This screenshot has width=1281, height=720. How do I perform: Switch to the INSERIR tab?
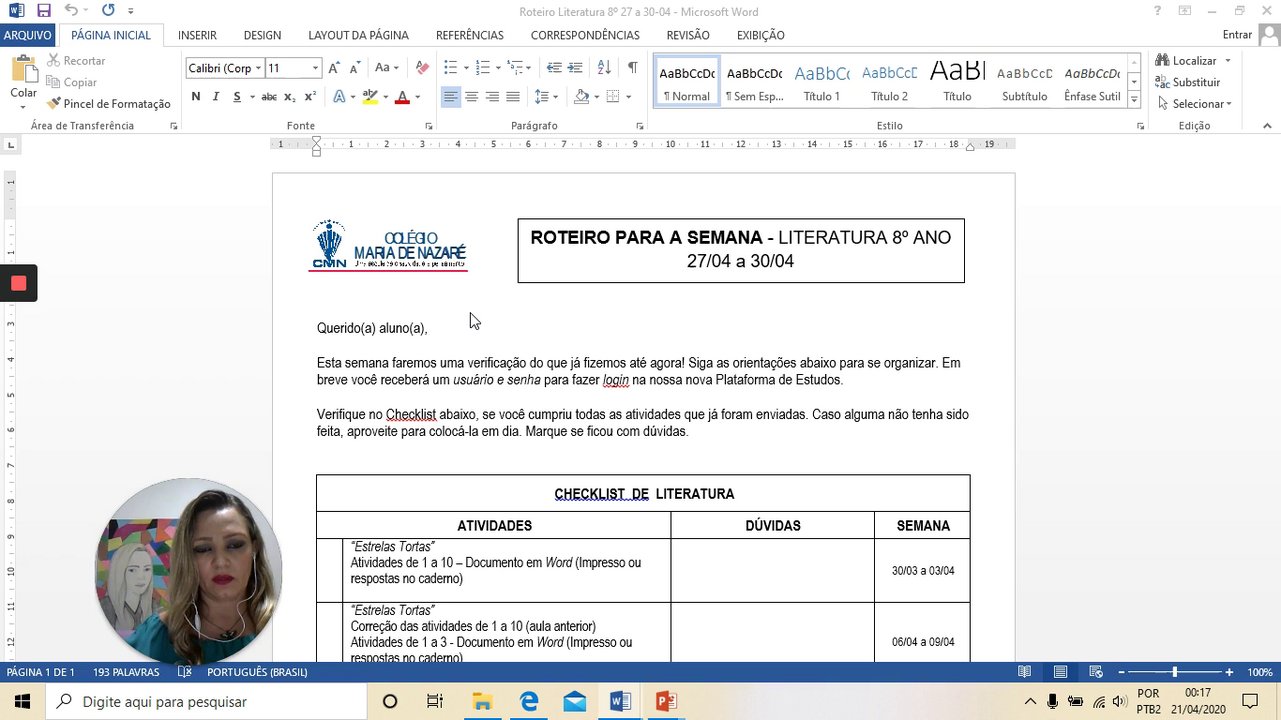197,35
